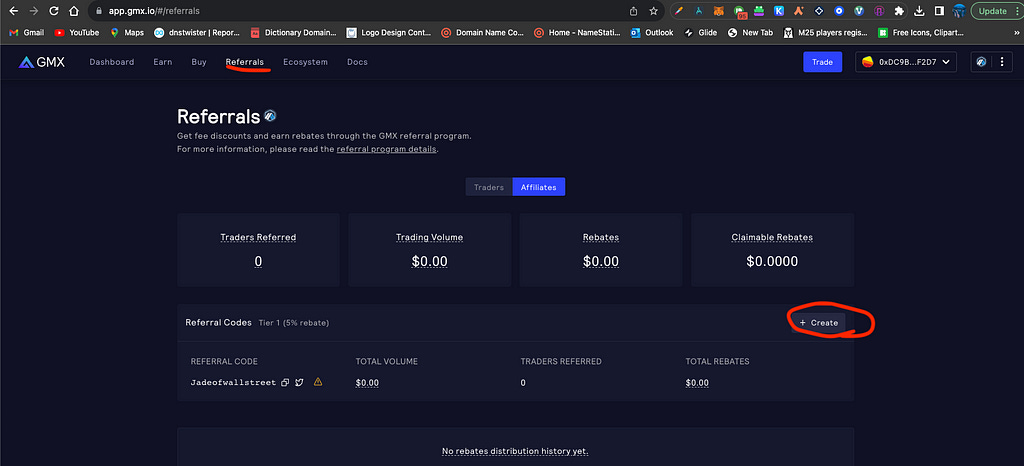
Task: View site lock information in address bar
Action: (99, 11)
